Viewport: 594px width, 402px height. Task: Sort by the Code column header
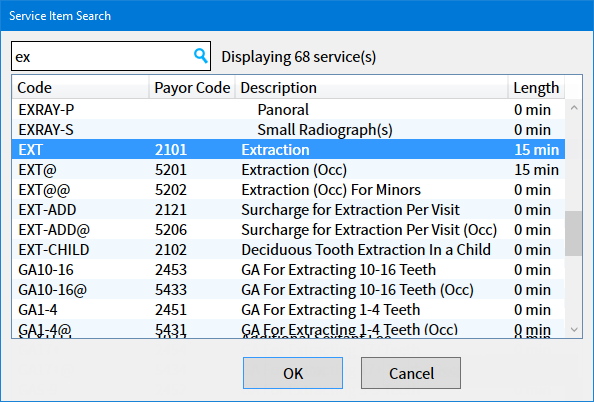point(80,88)
